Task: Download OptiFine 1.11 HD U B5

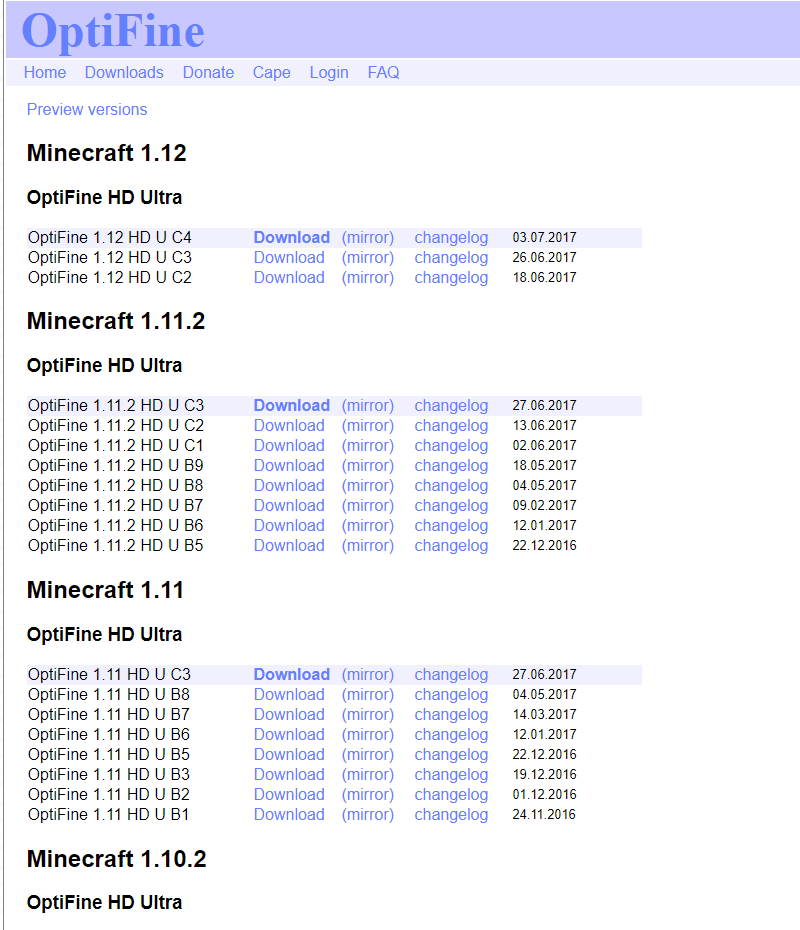Action: coord(289,754)
